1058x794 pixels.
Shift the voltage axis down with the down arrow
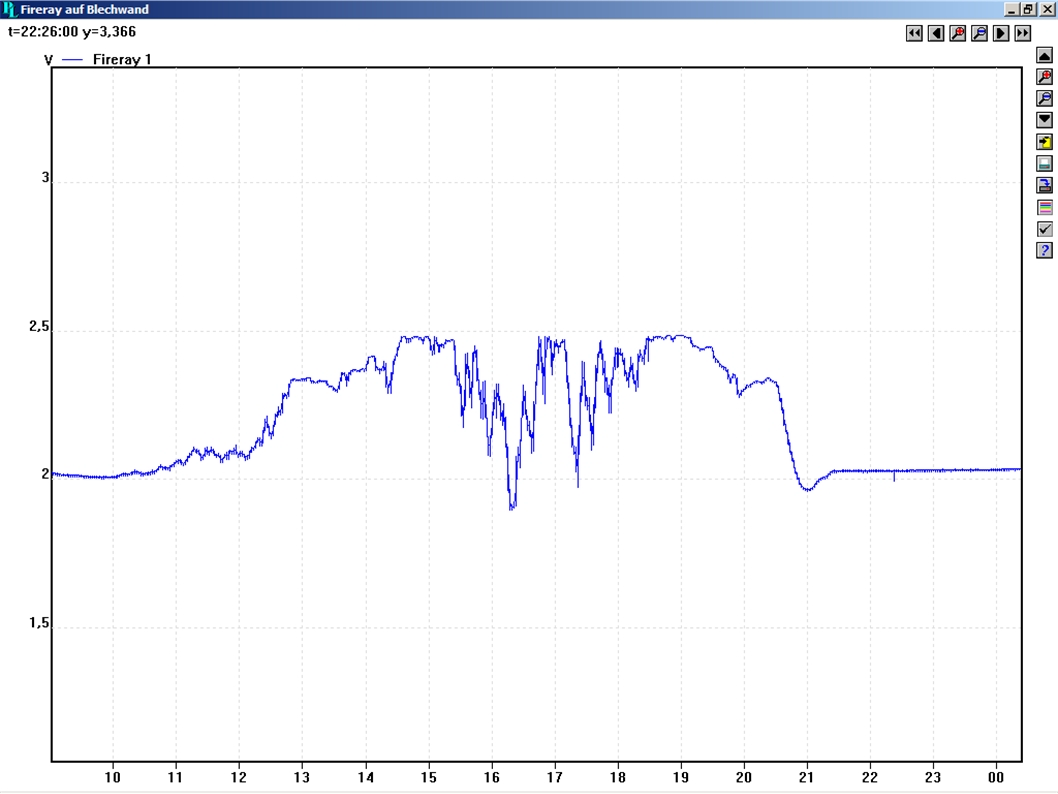coord(1045,120)
